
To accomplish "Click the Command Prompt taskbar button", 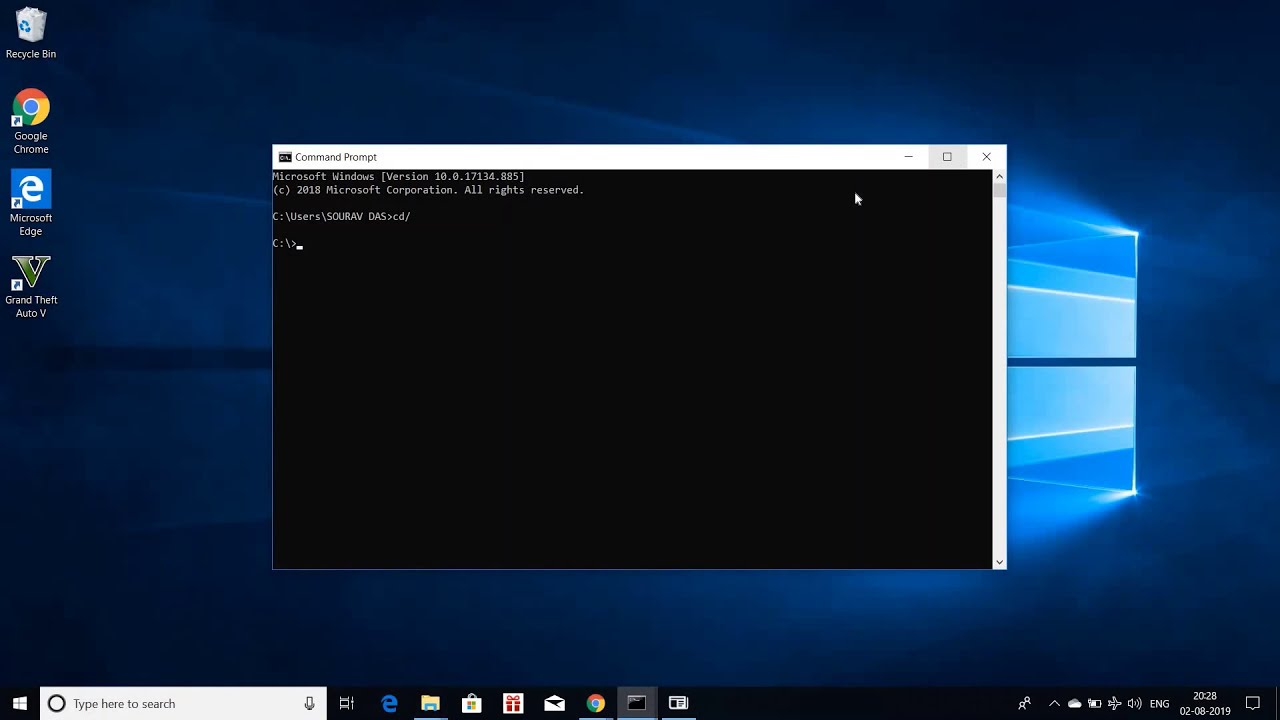I will [x=637, y=703].
